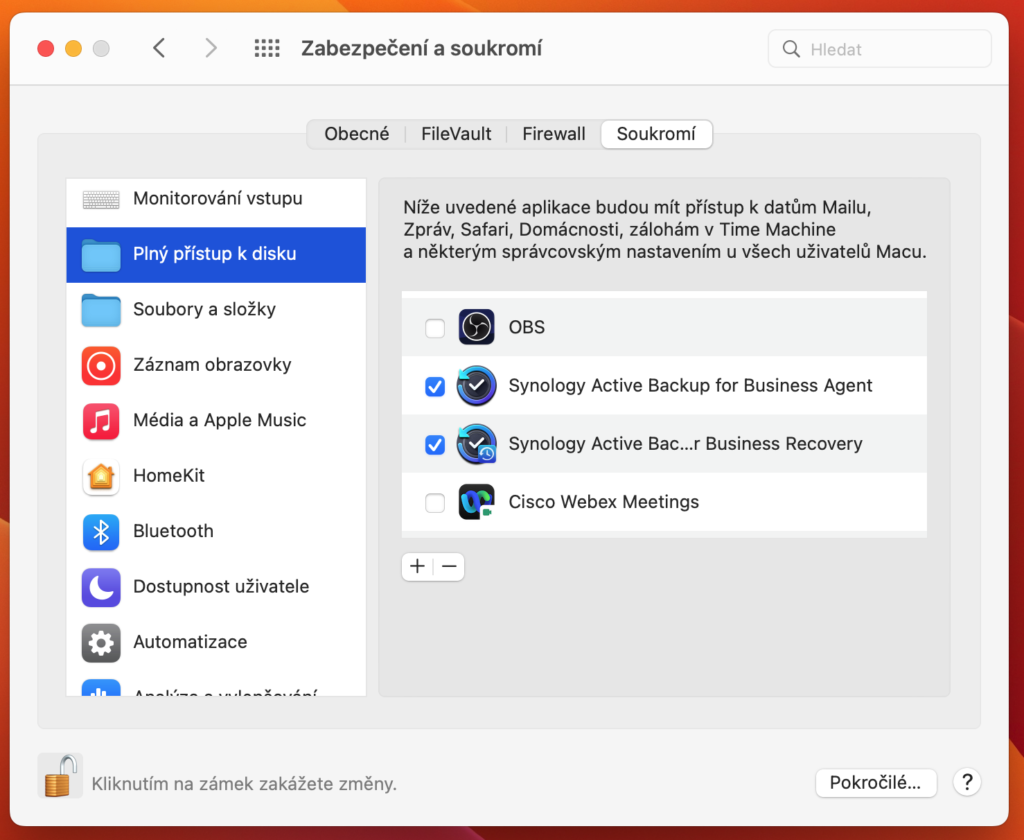1024x840 pixels.
Task: Switch to the FileVault tab
Action: click(x=456, y=134)
